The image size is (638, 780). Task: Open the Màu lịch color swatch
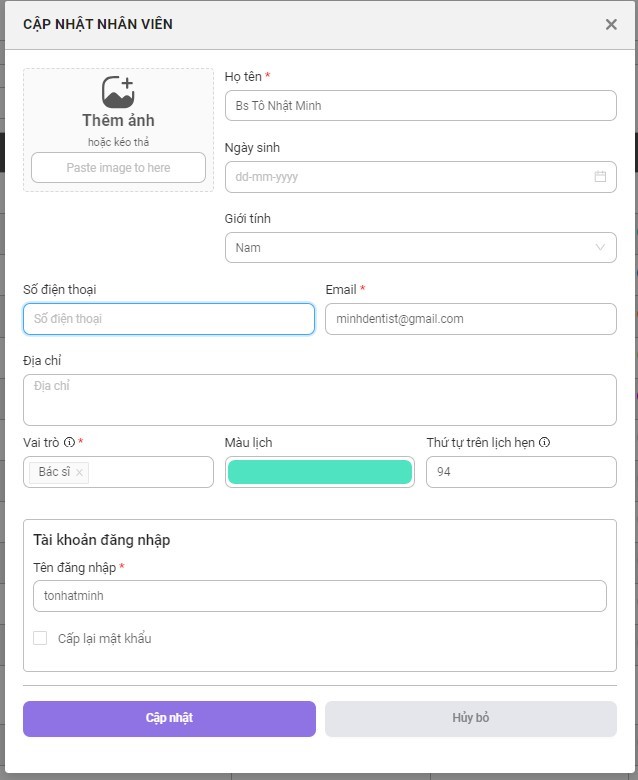320,472
